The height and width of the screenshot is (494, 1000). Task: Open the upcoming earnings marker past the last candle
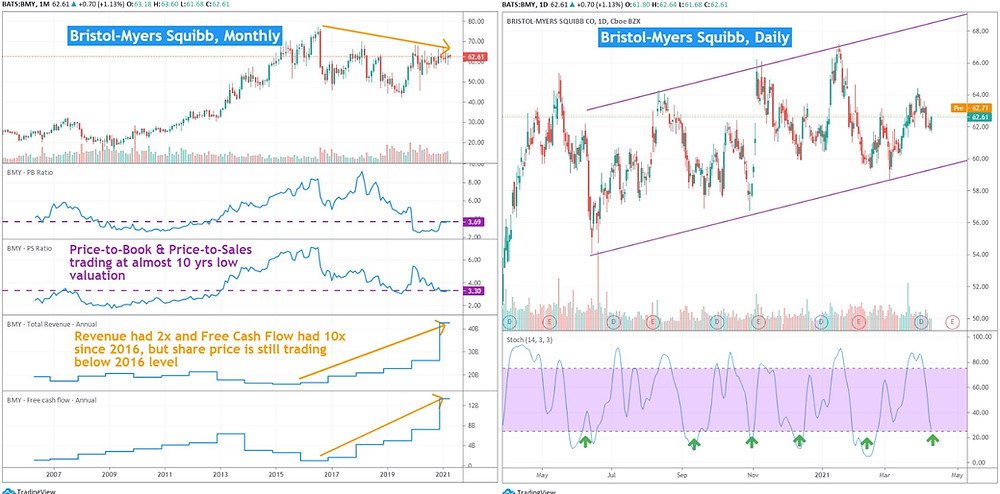click(x=952, y=321)
